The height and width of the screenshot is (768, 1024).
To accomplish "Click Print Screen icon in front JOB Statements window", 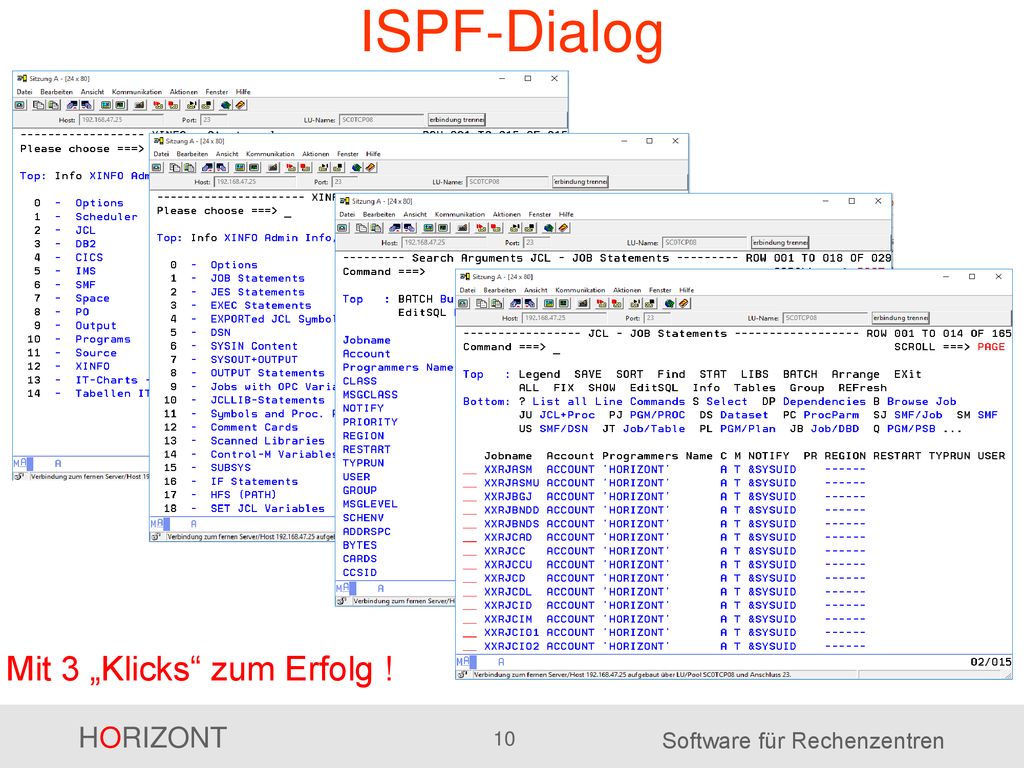I will pyautogui.click(x=463, y=304).
